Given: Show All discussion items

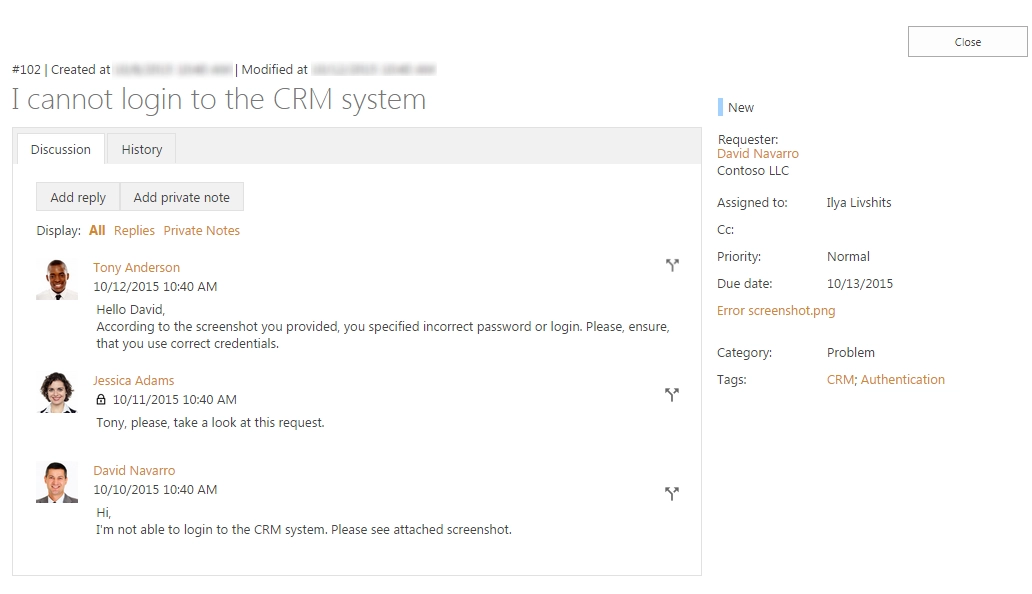Looking at the screenshot, I should pos(97,230).
